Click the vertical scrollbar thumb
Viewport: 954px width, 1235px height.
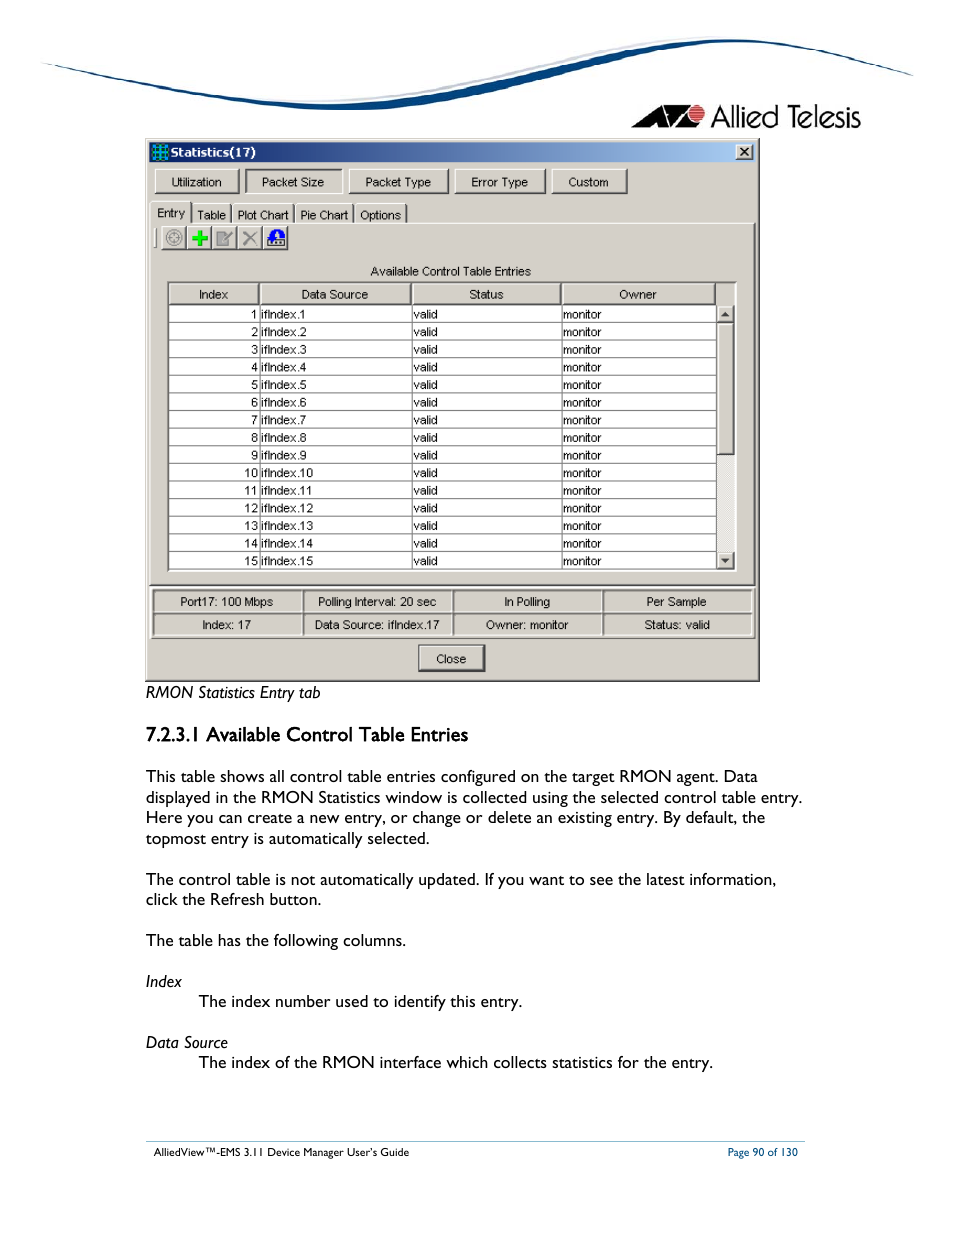click(x=726, y=388)
